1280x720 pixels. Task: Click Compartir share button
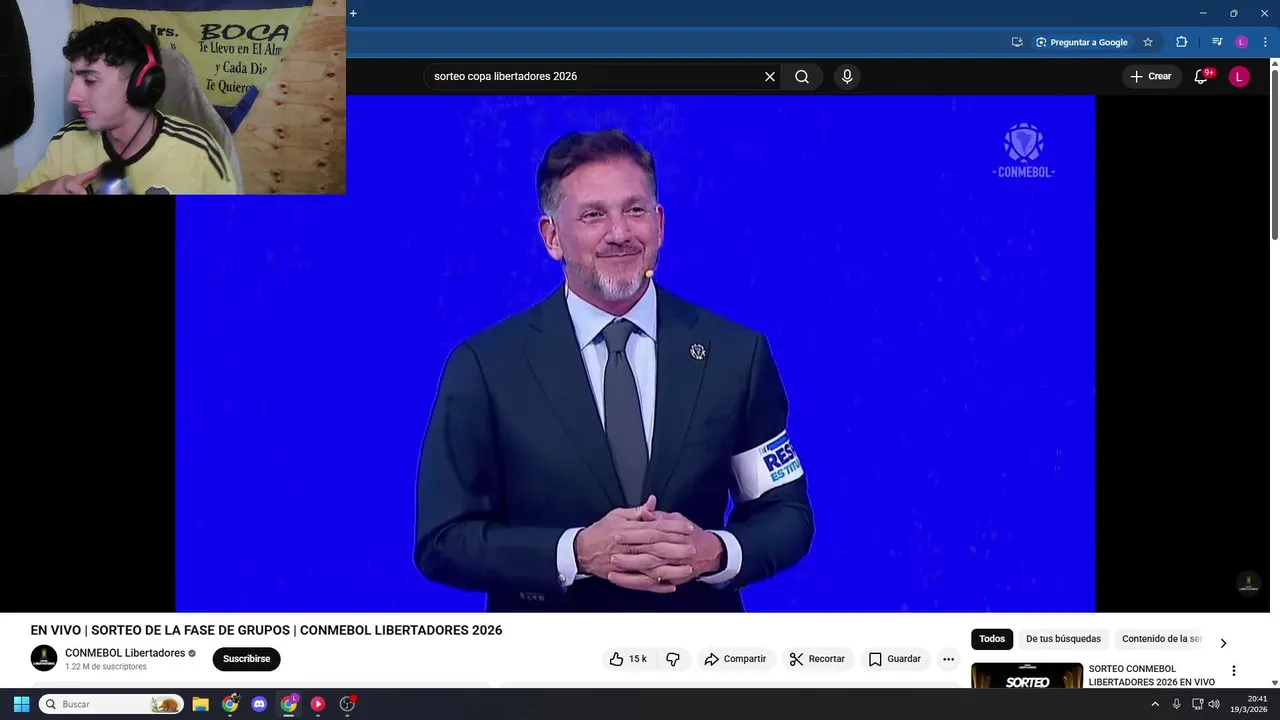735,659
